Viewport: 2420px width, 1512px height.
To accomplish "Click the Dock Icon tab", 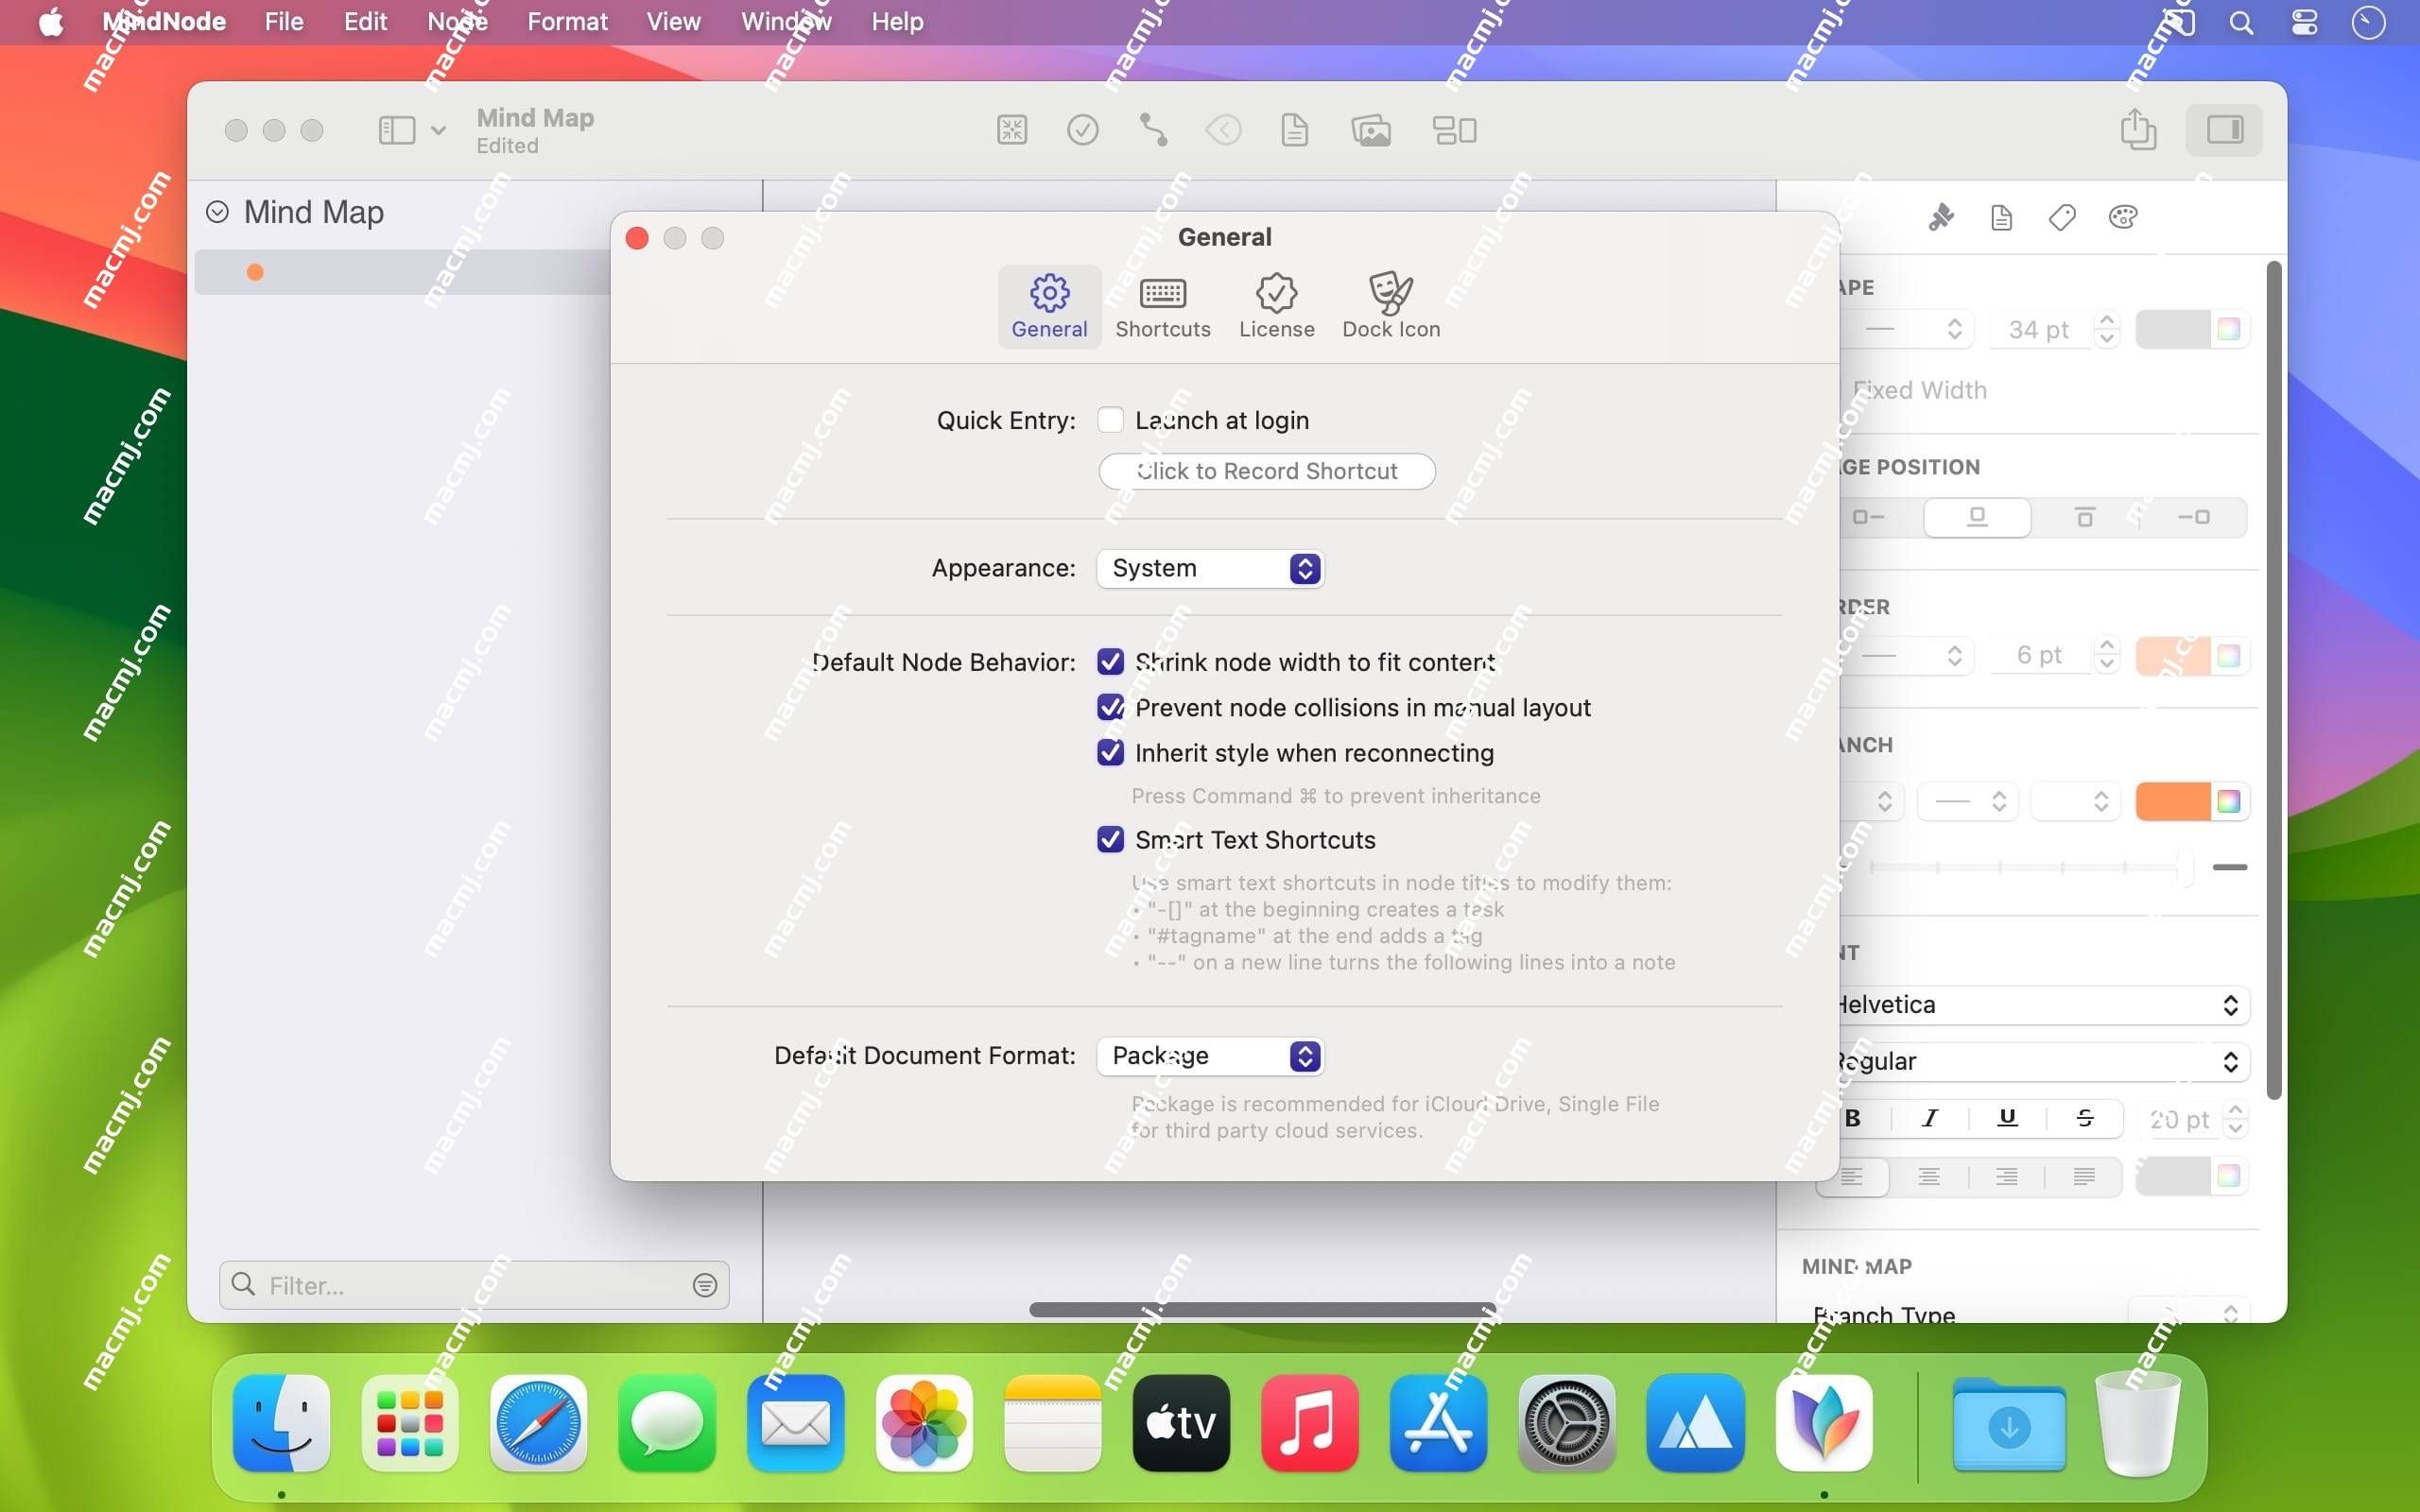I will click(x=1391, y=305).
